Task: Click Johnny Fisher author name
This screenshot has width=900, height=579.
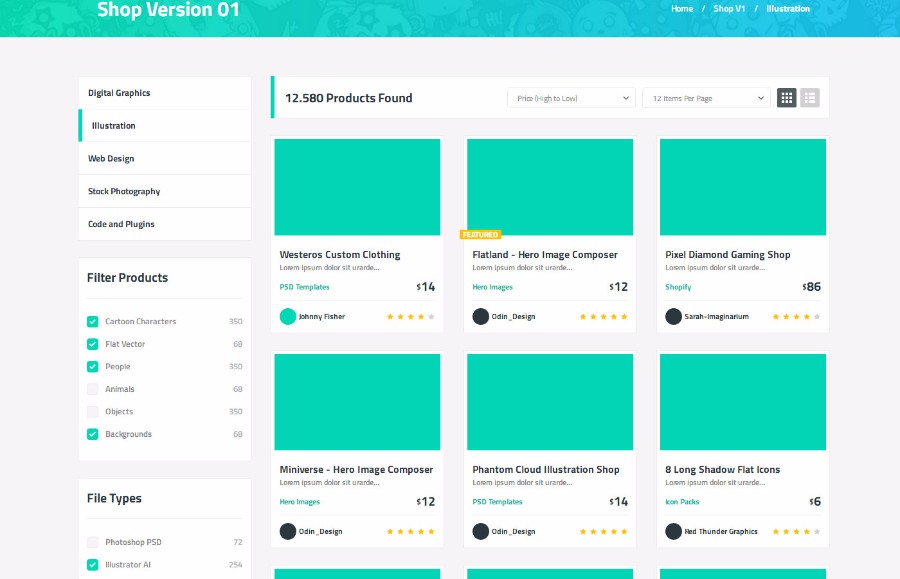Action: [321, 317]
